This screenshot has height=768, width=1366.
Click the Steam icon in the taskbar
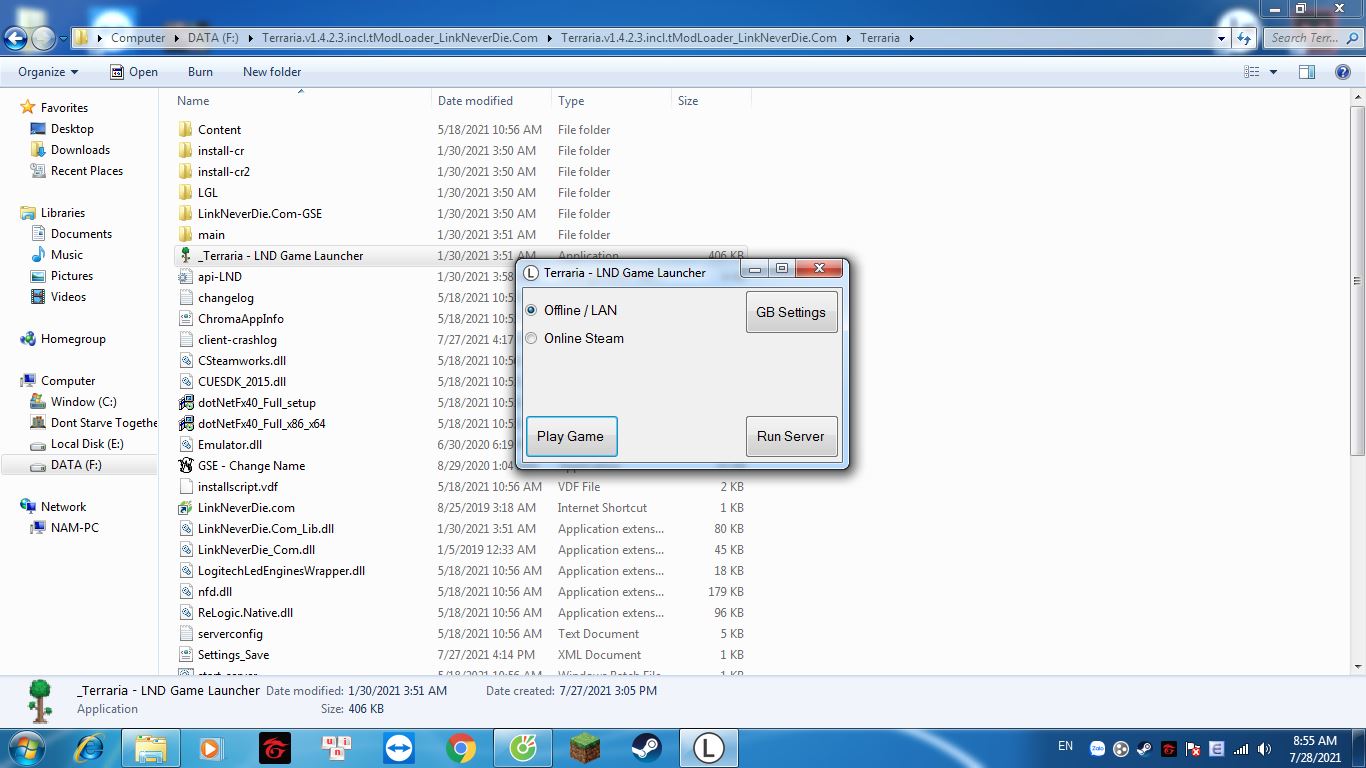point(646,748)
